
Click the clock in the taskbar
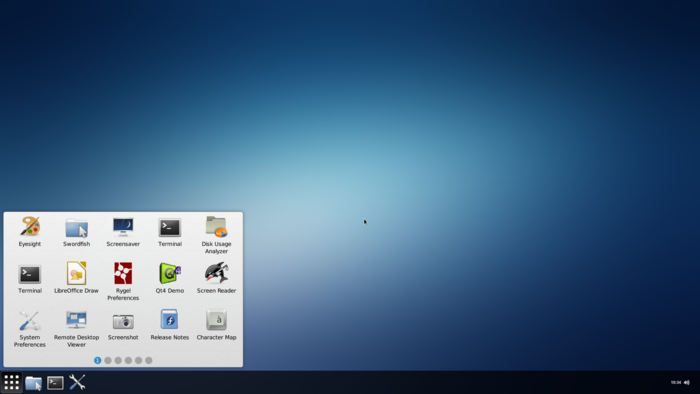pyautogui.click(x=675, y=382)
